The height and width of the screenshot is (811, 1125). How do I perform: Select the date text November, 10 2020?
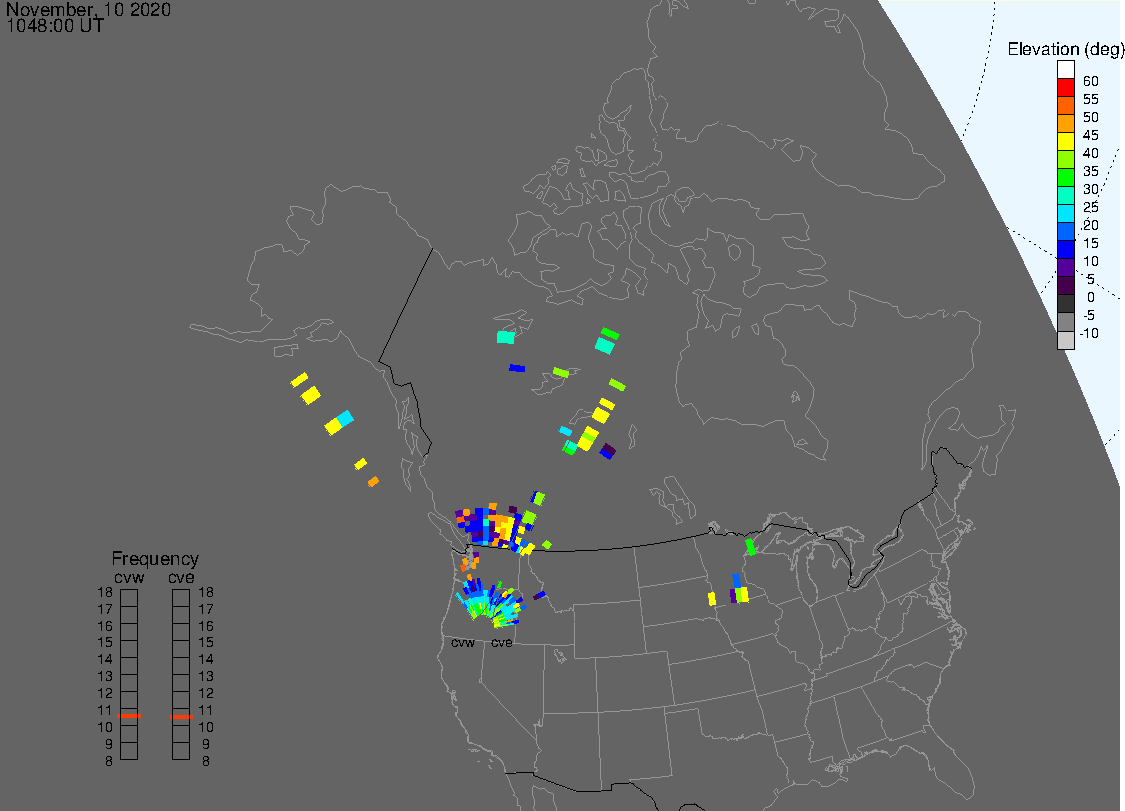88,10
